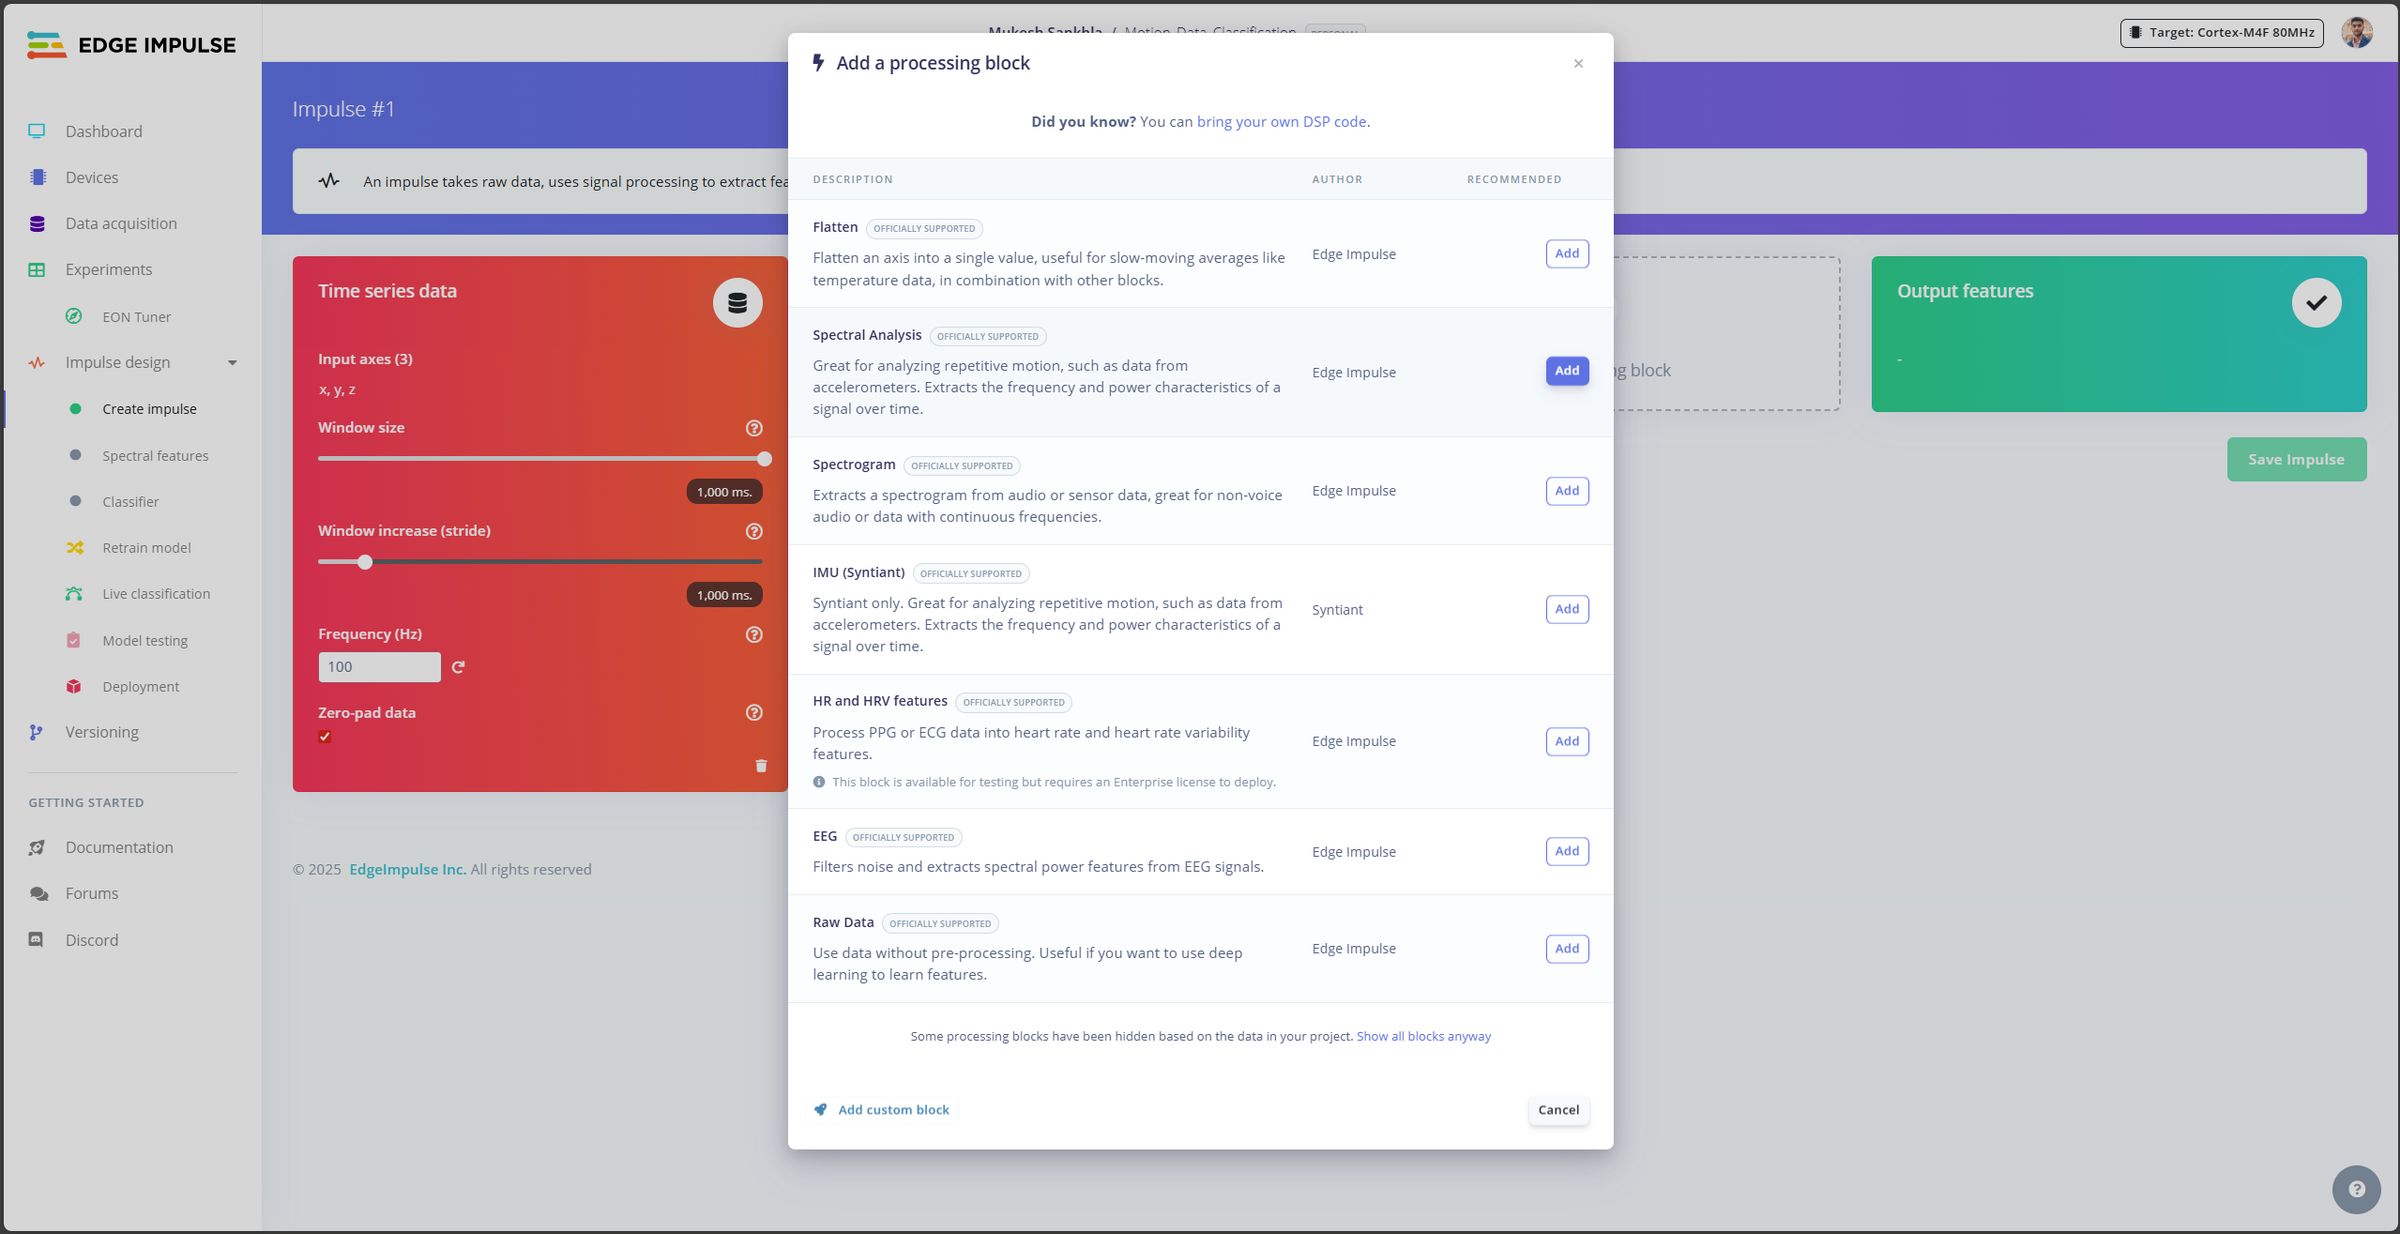Collapse the Impulse design menu arrow

[x=233, y=363]
